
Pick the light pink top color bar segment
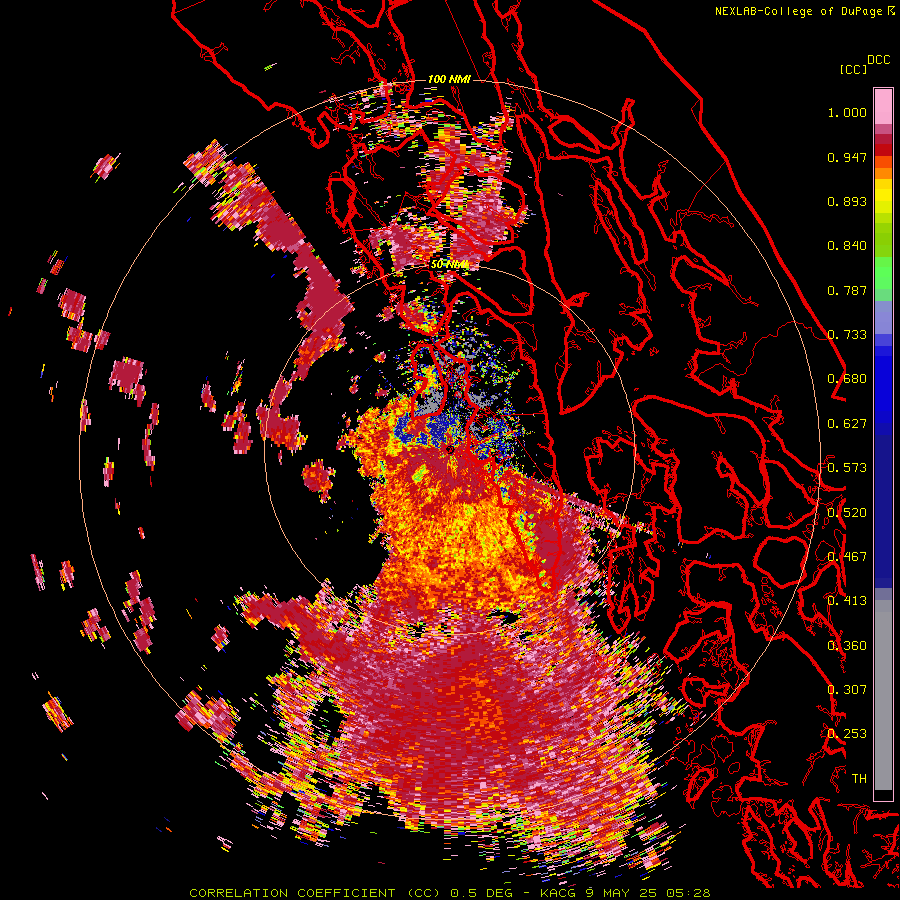tap(883, 106)
